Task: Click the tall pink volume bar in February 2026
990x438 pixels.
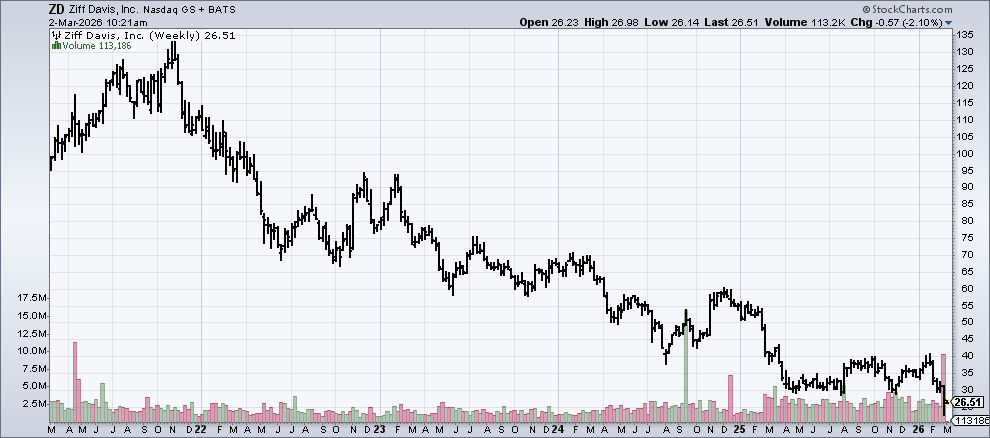Action: [943, 388]
